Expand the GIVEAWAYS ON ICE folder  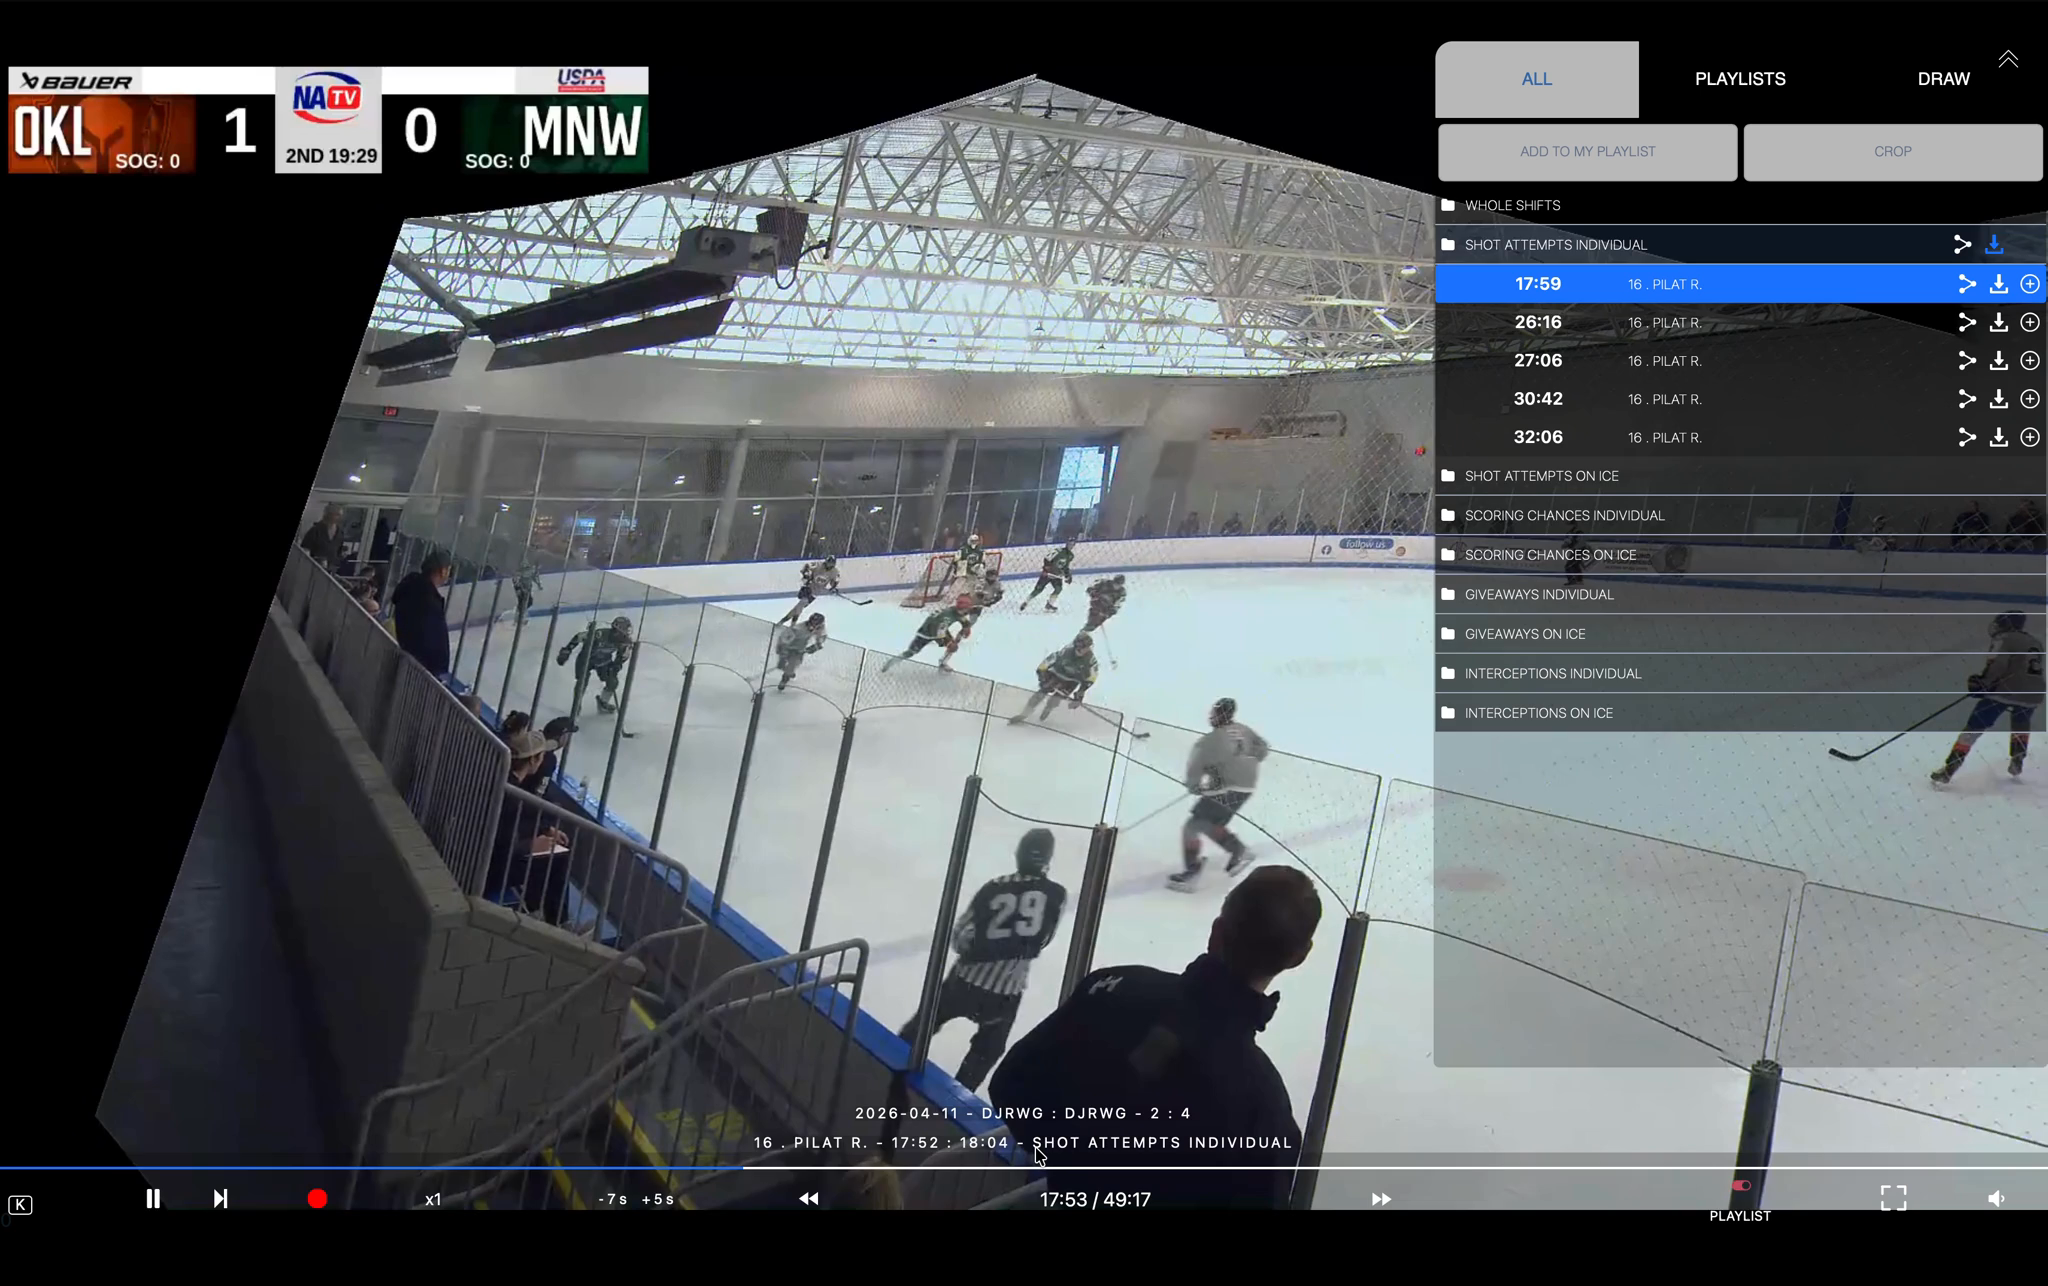[1740, 634]
